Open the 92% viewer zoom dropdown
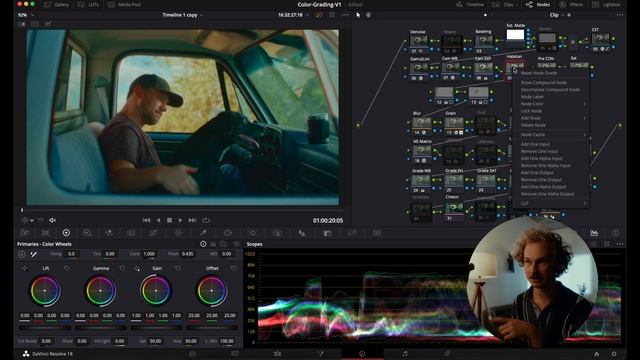The image size is (640, 360). (25, 15)
